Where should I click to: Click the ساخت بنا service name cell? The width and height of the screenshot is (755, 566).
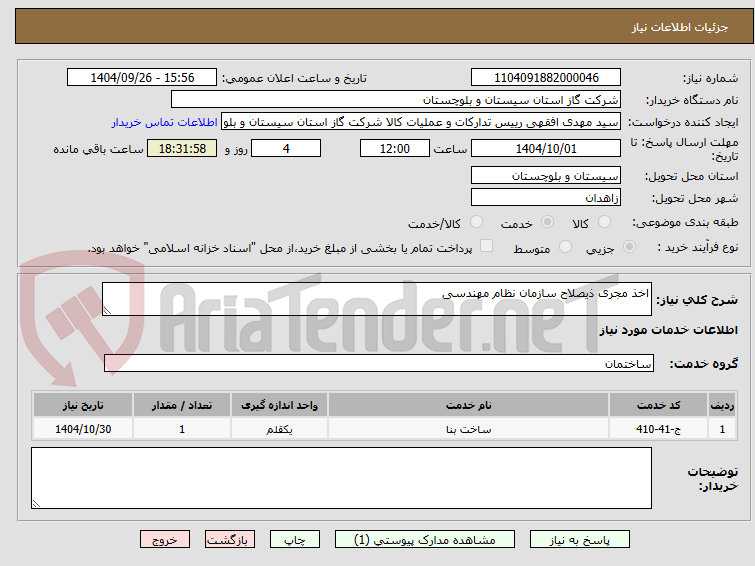point(469,429)
